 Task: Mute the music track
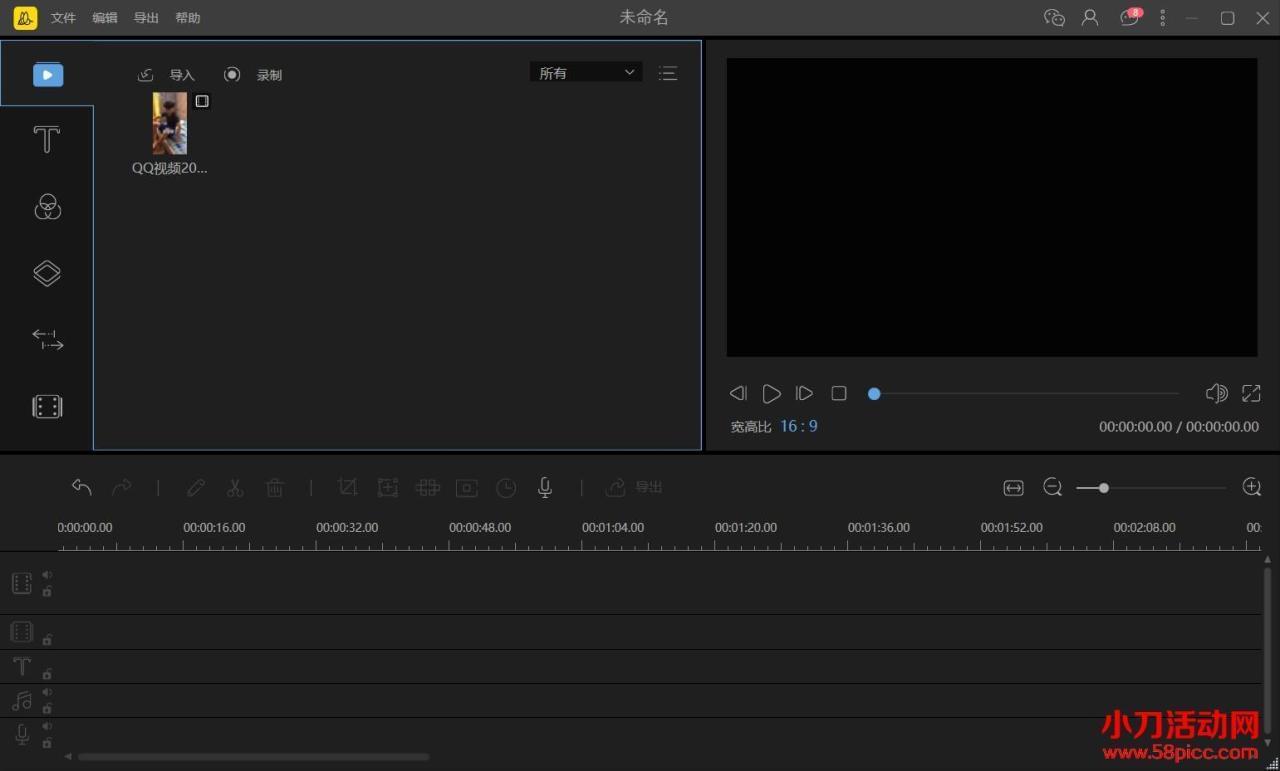point(47,692)
